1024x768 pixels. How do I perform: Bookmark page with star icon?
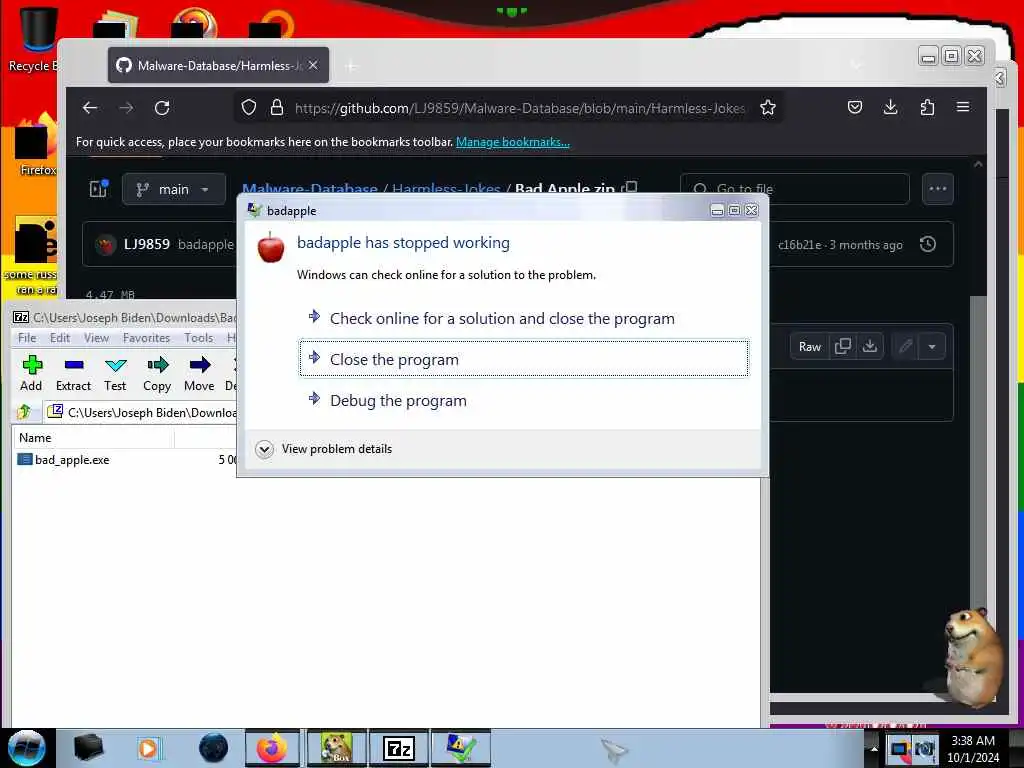tap(768, 107)
